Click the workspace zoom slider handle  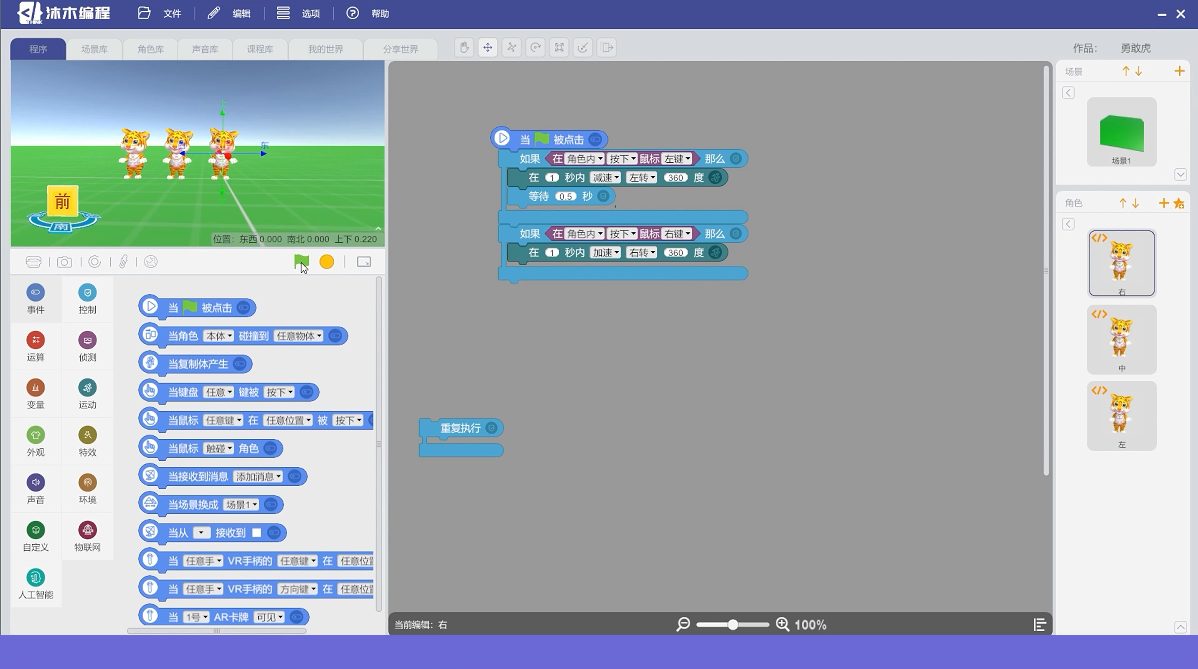[733, 625]
